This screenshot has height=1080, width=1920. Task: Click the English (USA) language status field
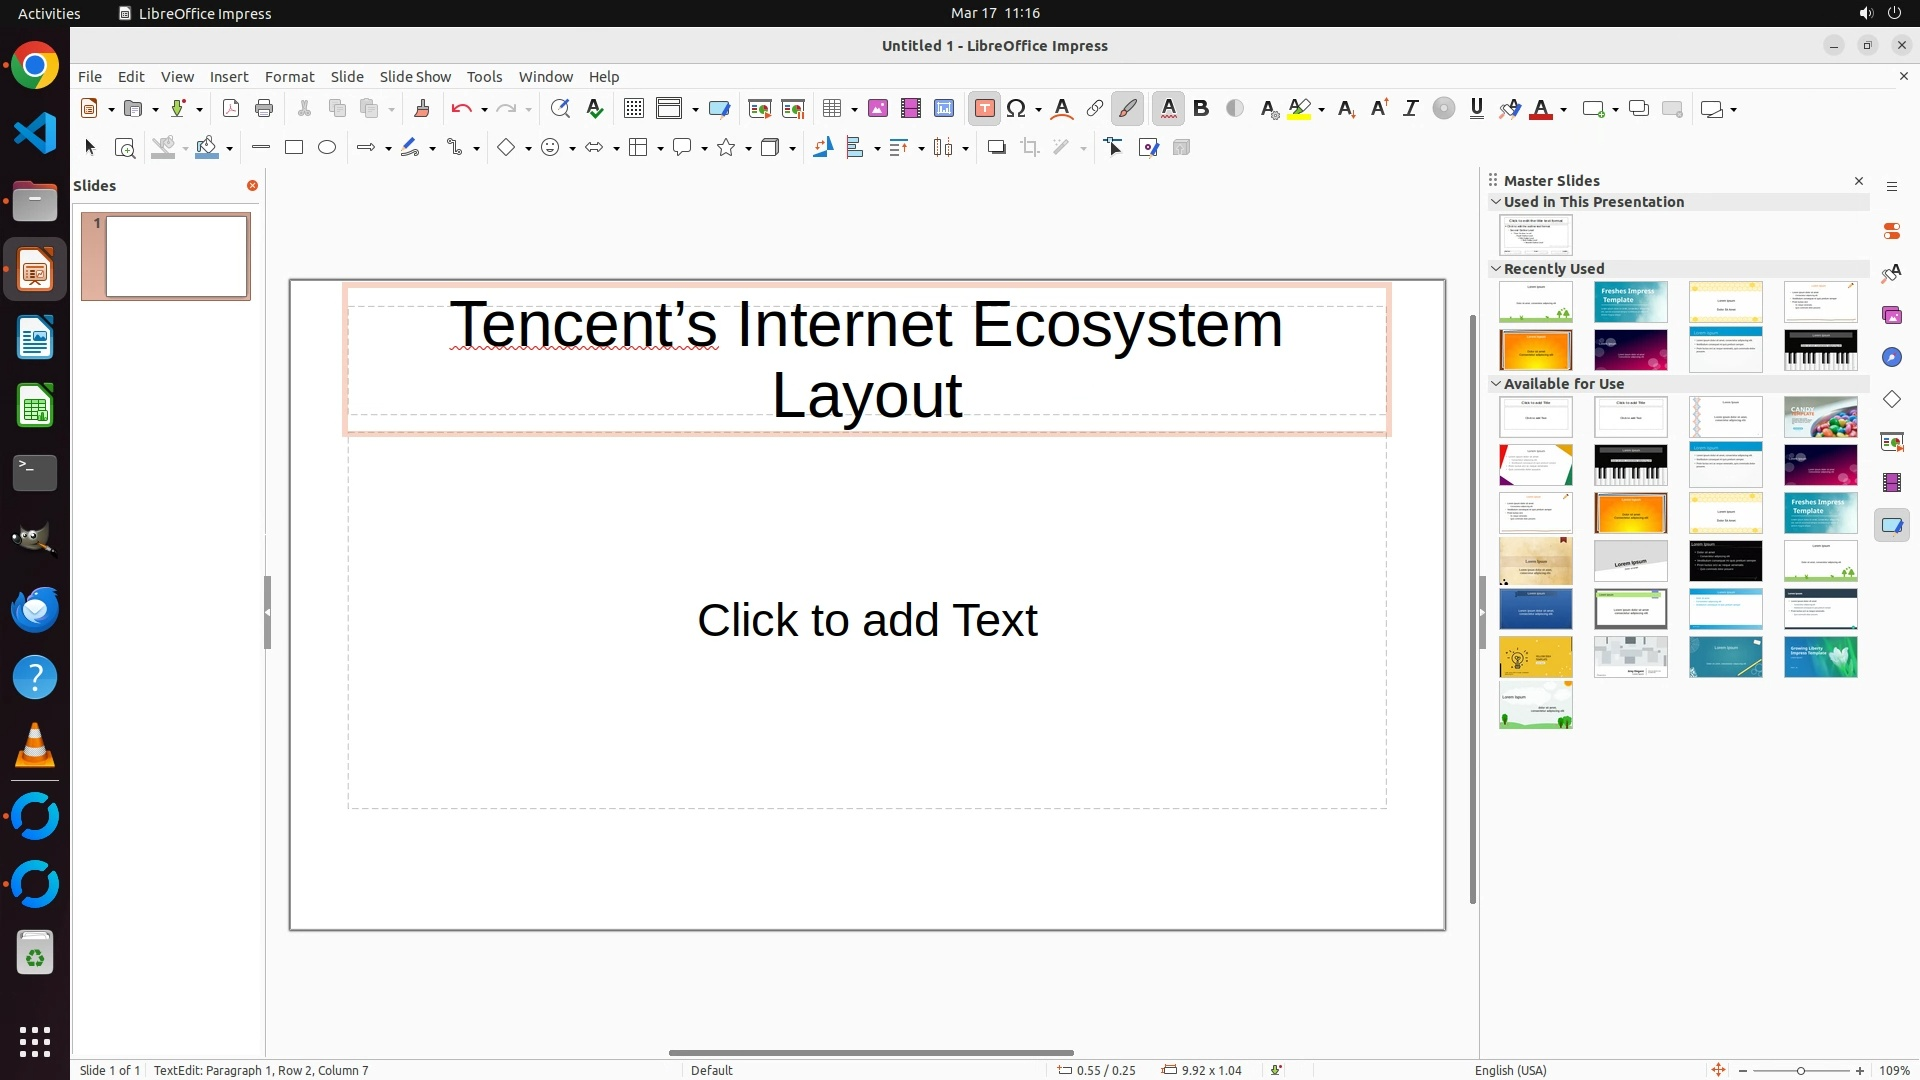coord(1510,1070)
